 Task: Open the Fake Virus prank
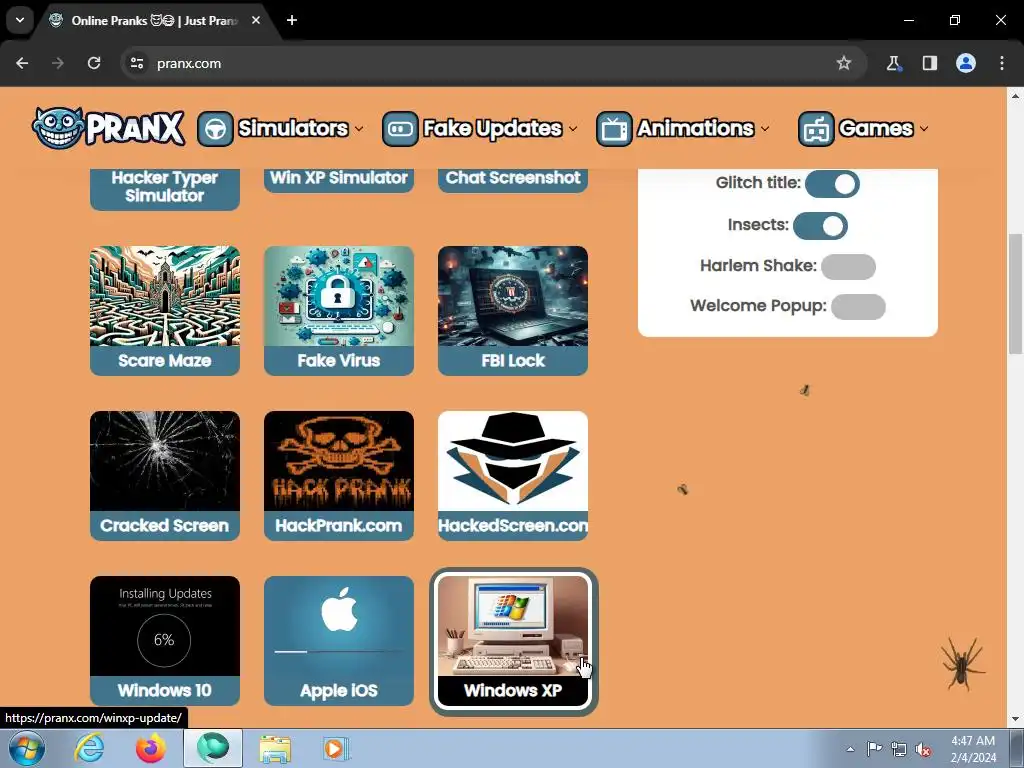tap(338, 311)
